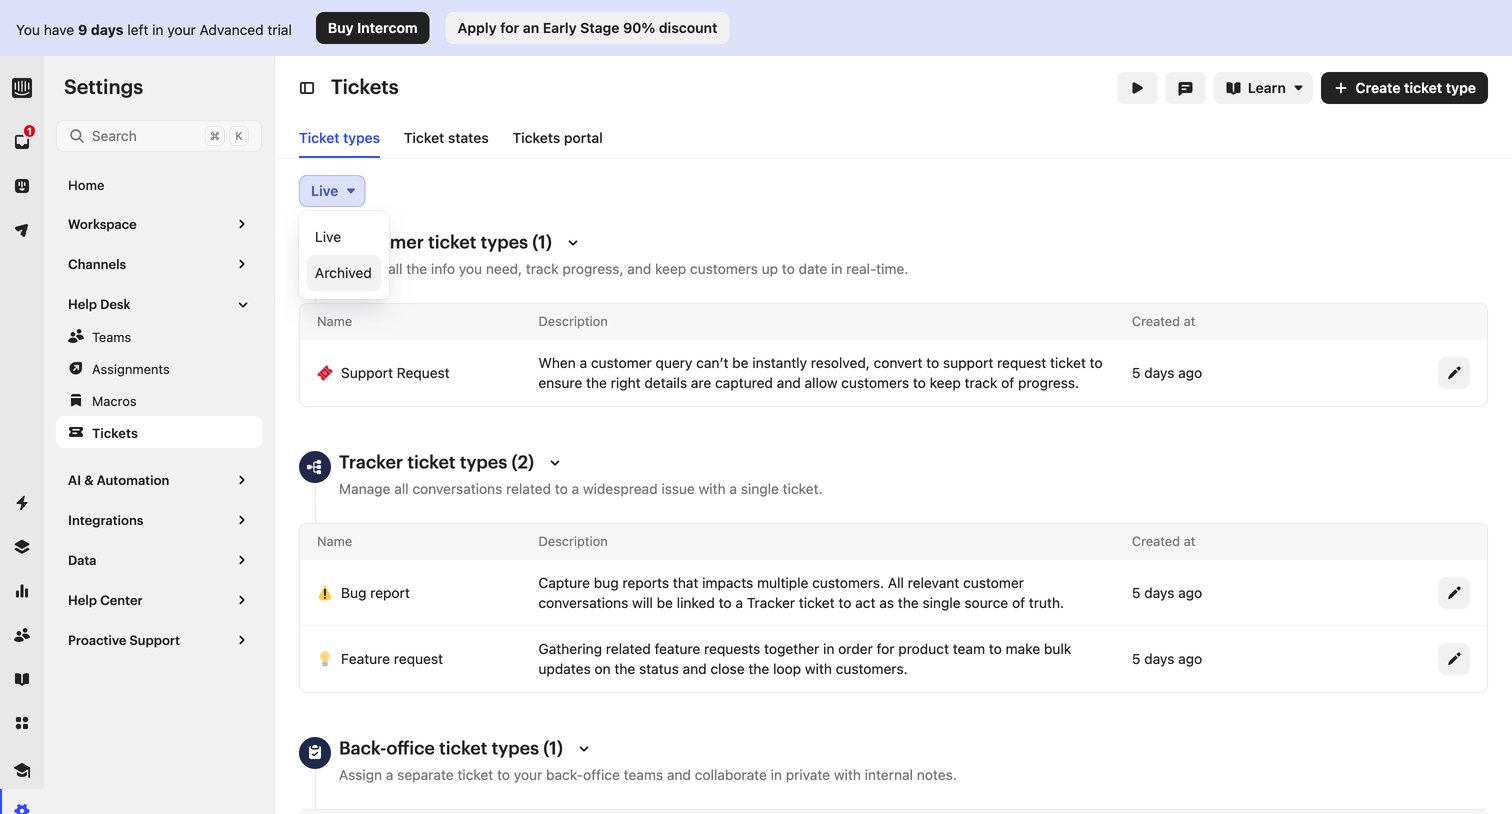Switch to the Ticket states tab

coord(446,138)
